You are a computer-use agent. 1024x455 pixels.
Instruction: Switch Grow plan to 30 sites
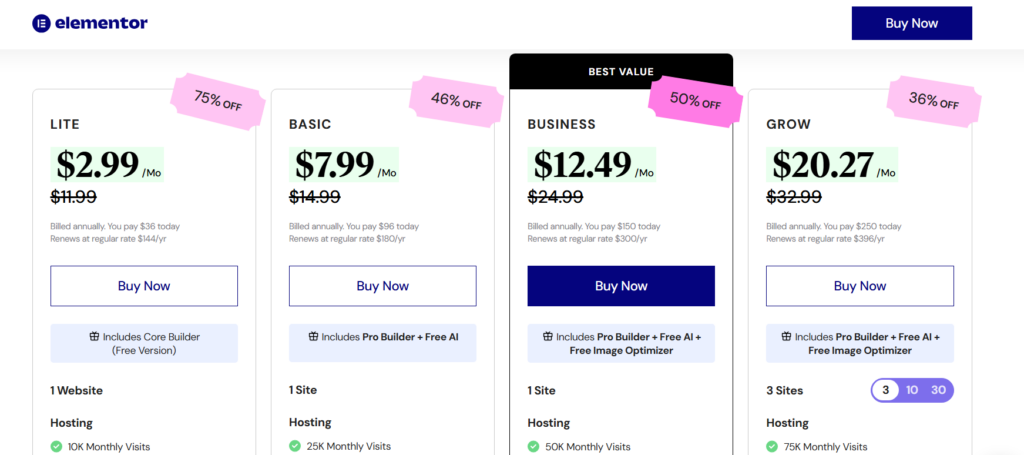pyautogui.click(x=938, y=390)
